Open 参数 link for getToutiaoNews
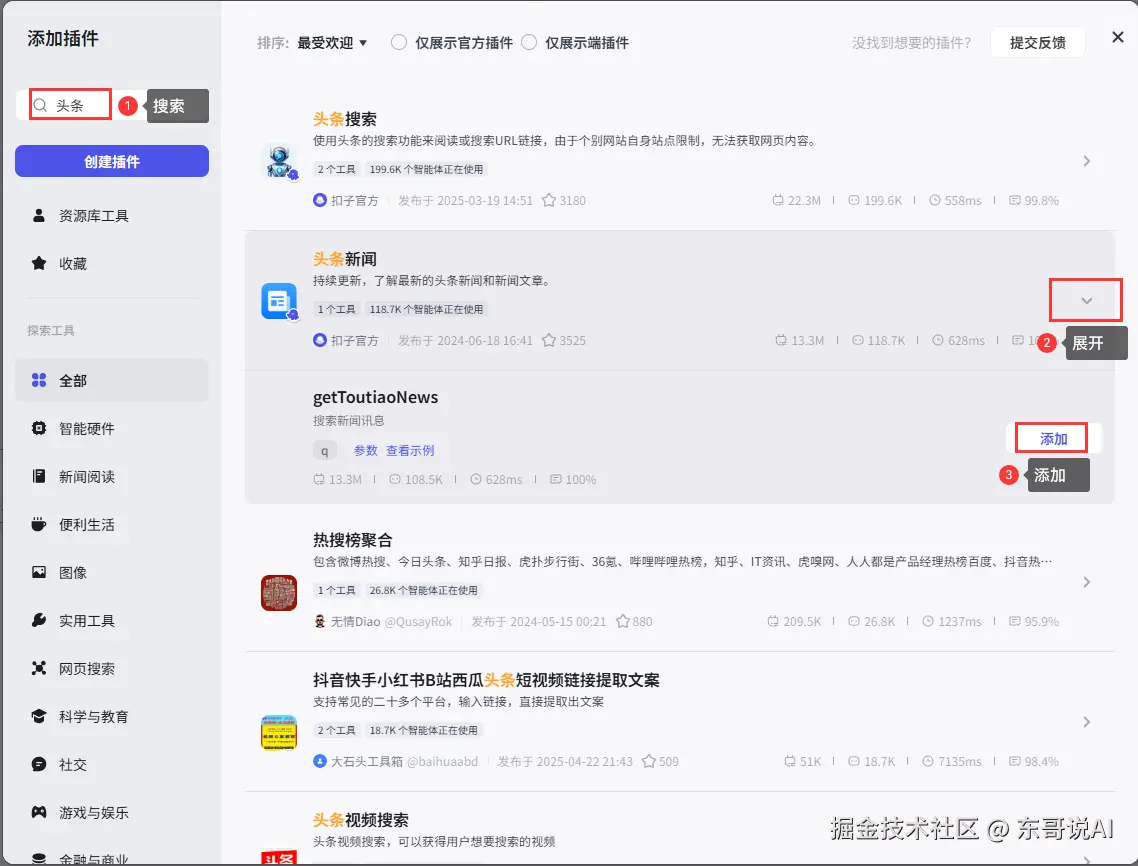1138x866 pixels. click(x=365, y=450)
